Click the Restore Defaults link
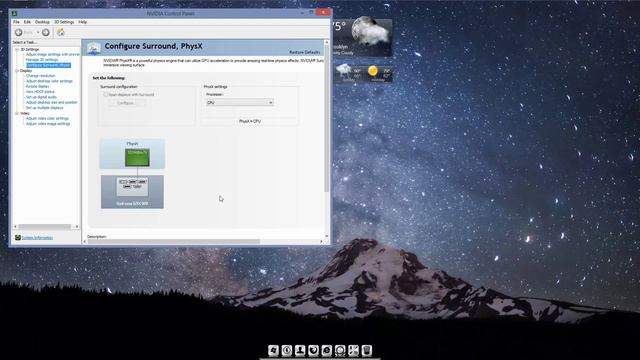Image resolution: width=640 pixels, height=360 pixels. point(305,52)
